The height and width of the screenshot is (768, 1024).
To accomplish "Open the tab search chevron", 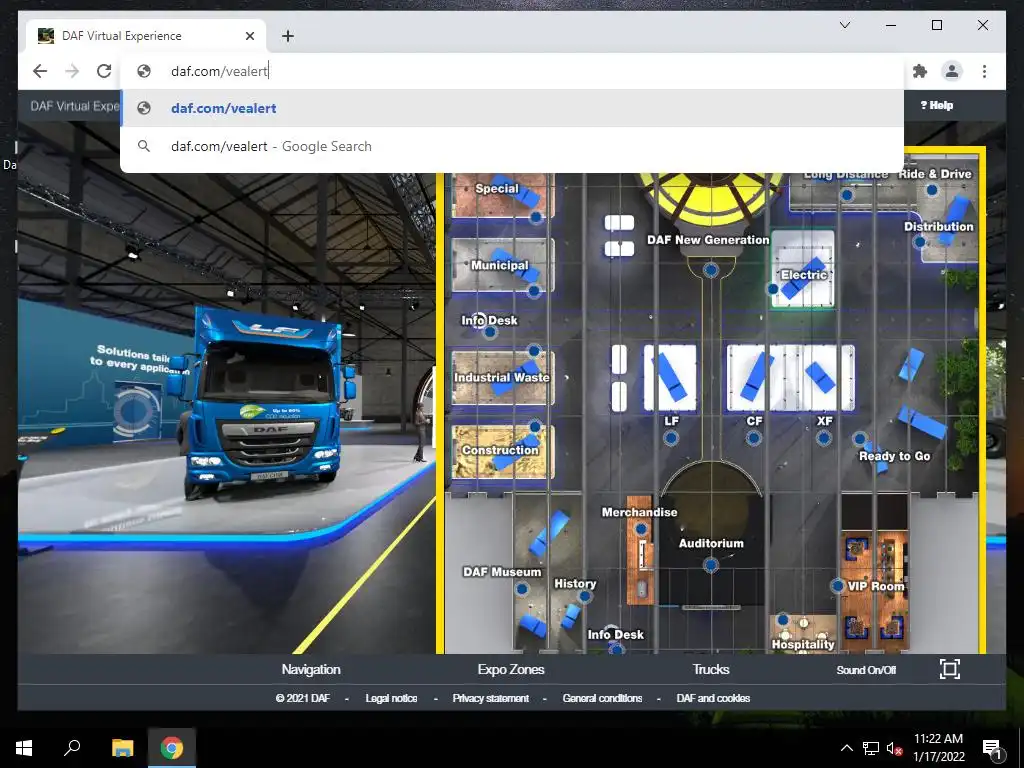I will (844, 25).
